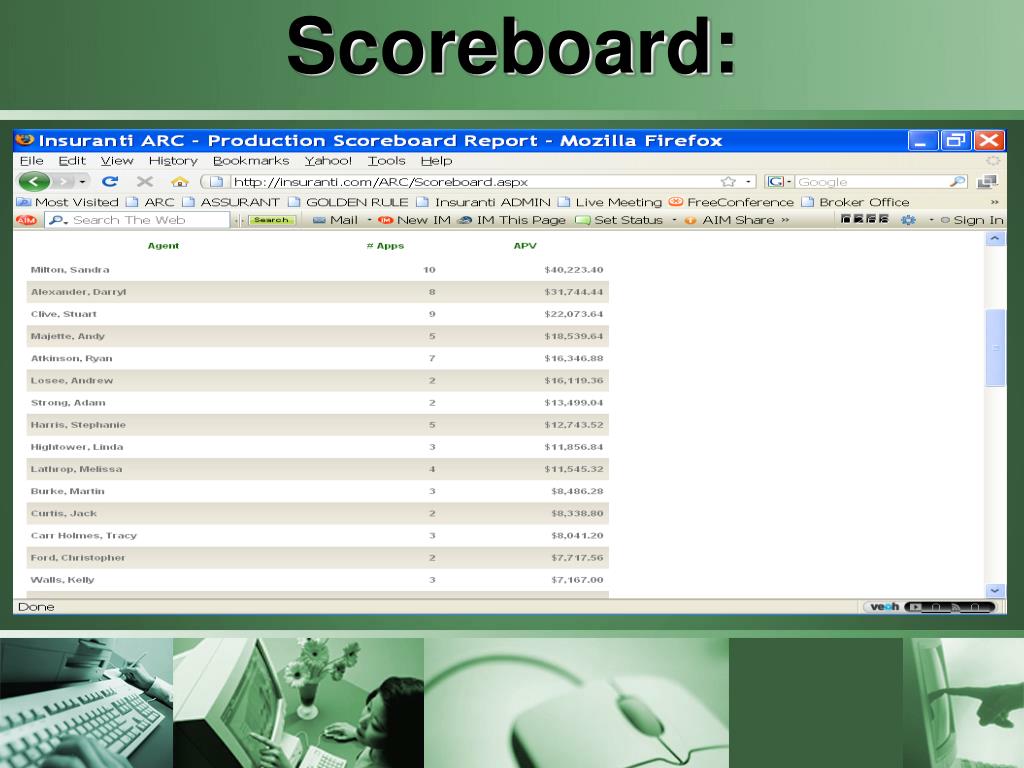Open the ASSURANT bookmark
The image size is (1024, 768).
[231, 202]
